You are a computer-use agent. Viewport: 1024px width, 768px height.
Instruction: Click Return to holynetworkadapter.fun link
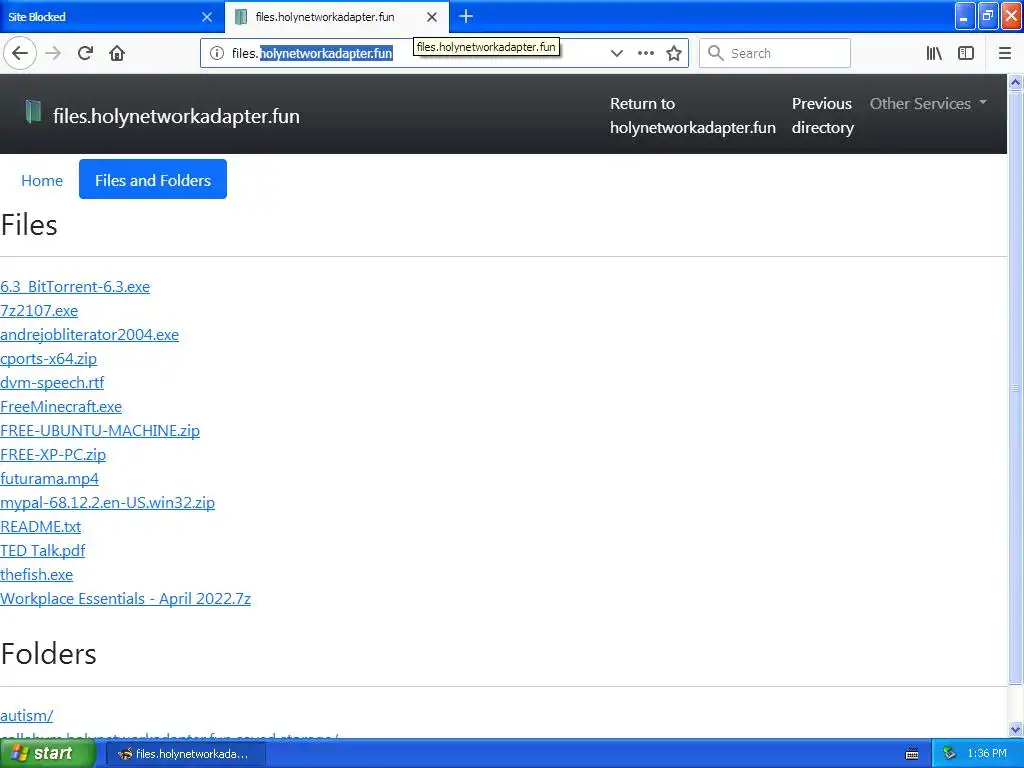tap(692, 115)
